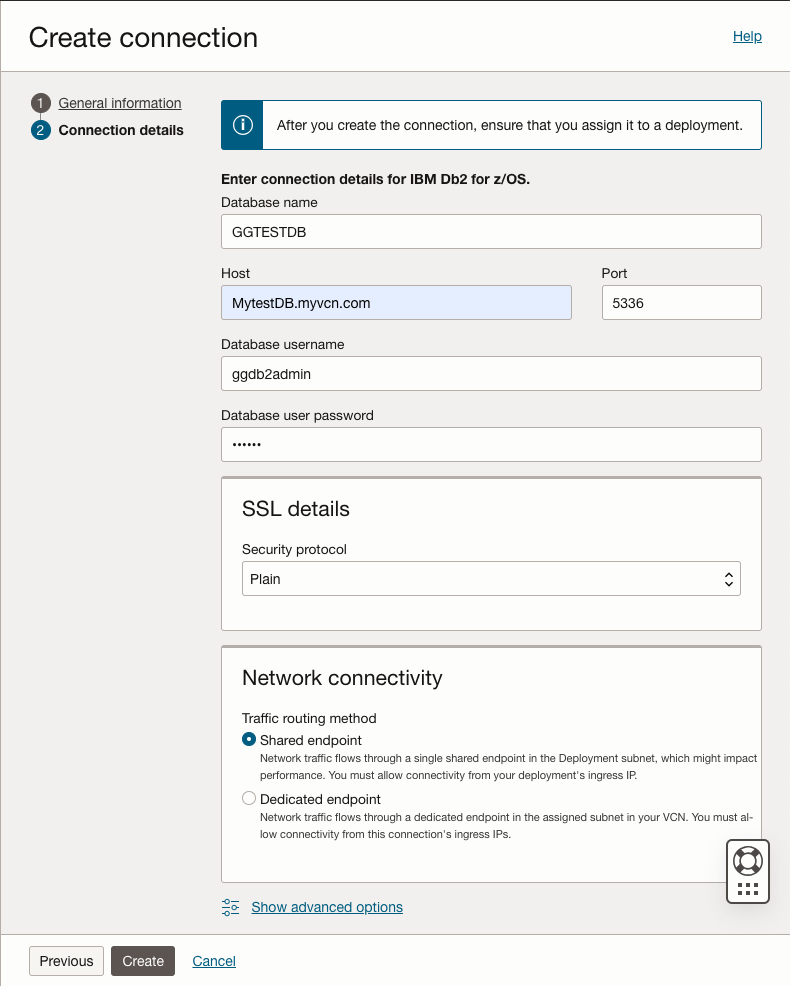The width and height of the screenshot is (790, 986).
Task: Click the Database name field
Action: coord(491,231)
